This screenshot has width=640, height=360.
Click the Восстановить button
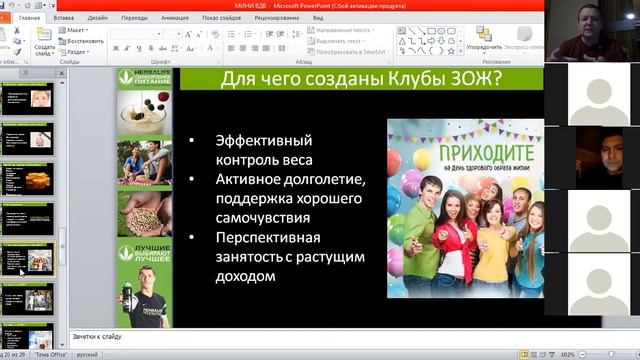[x=81, y=41]
